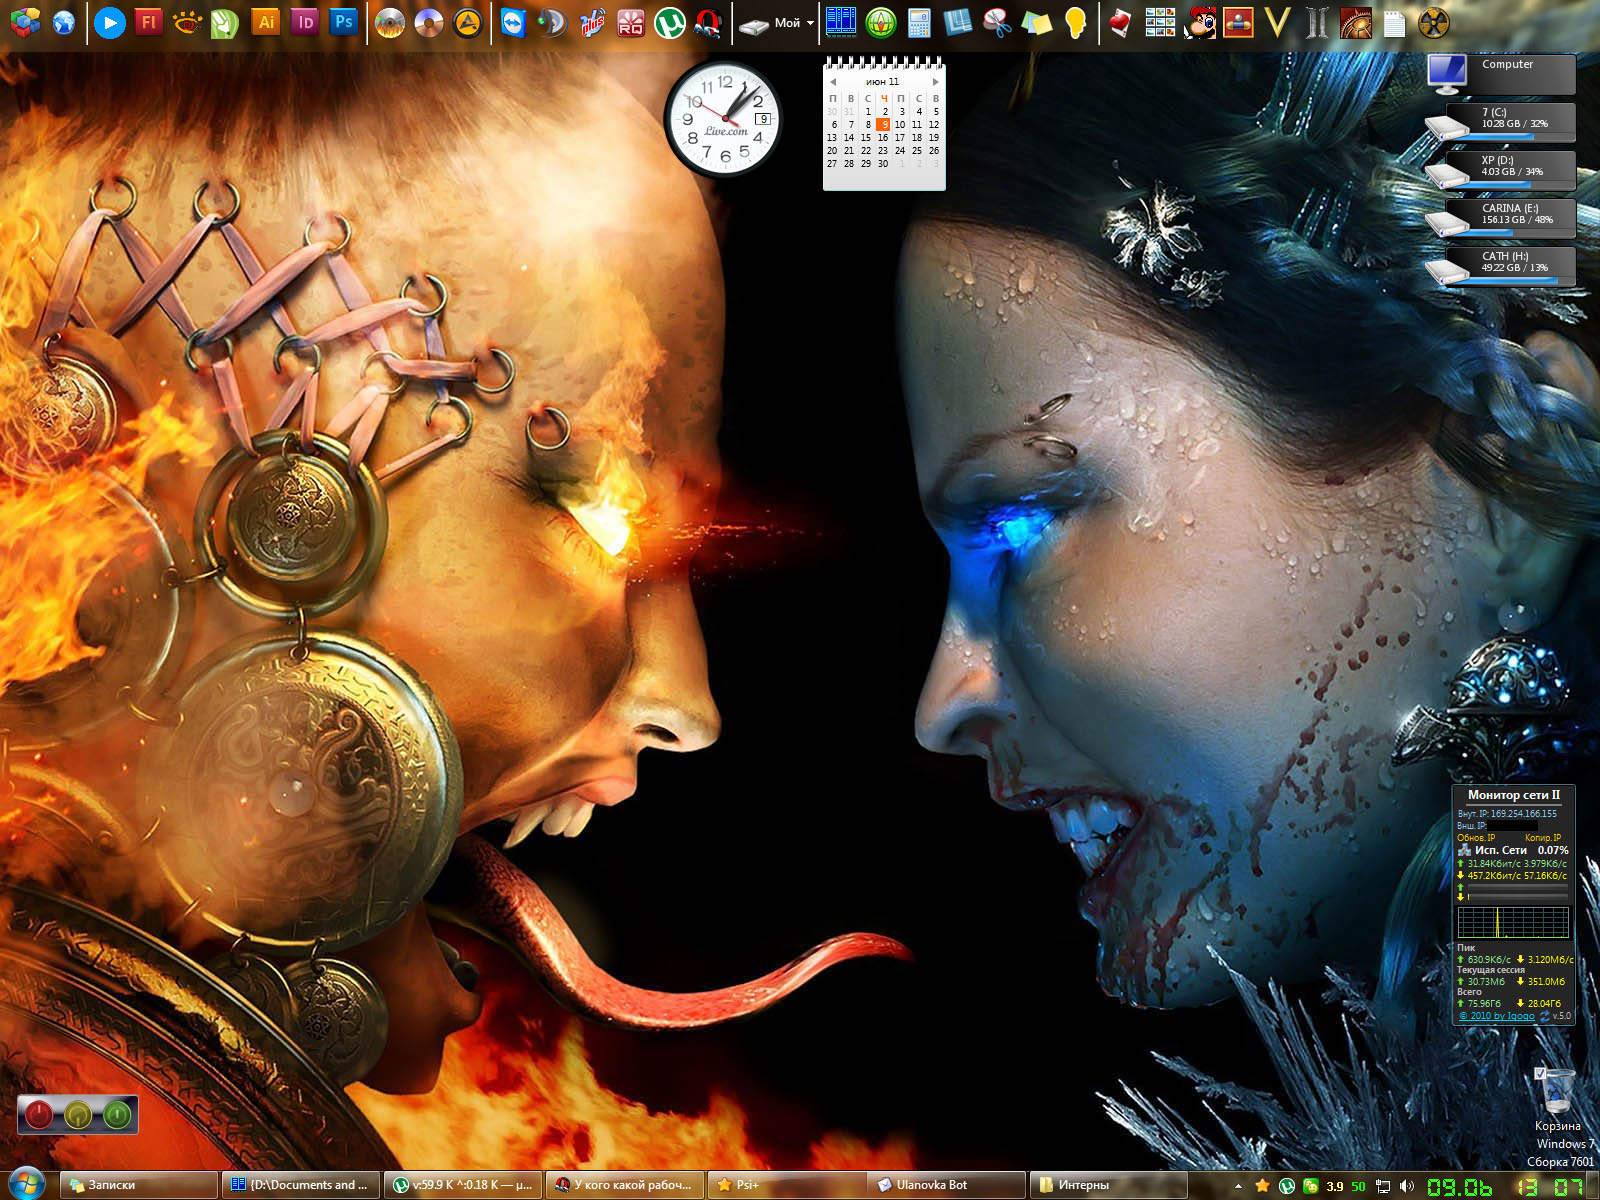Launch Adobe Photoshop from the top dock
The height and width of the screenshot is (1200, 1600).
(x=343, y=22)
